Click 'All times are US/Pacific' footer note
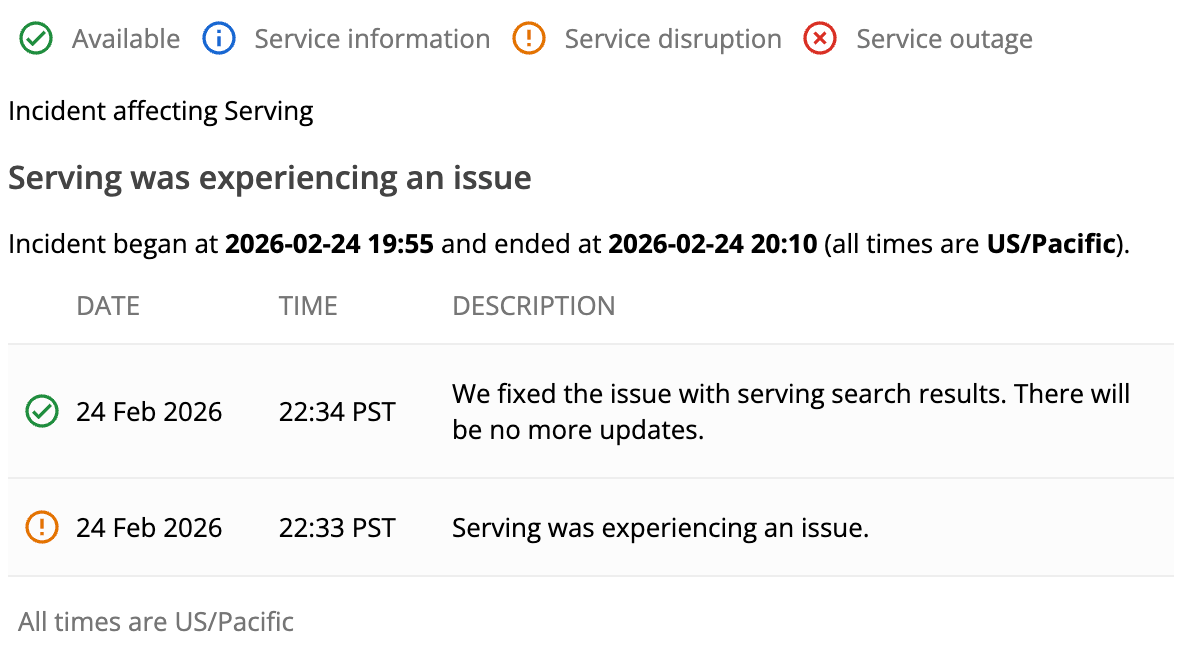1186x654 pixels. coord(156,622)
